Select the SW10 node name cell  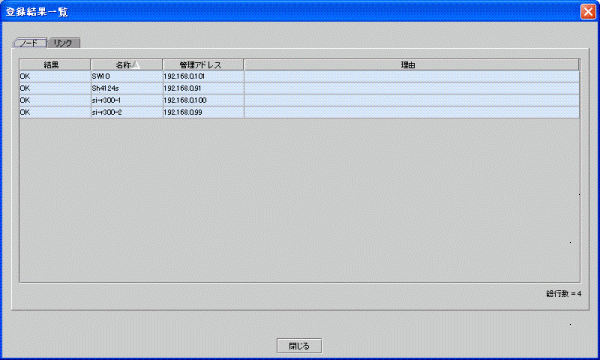point(127,77)
